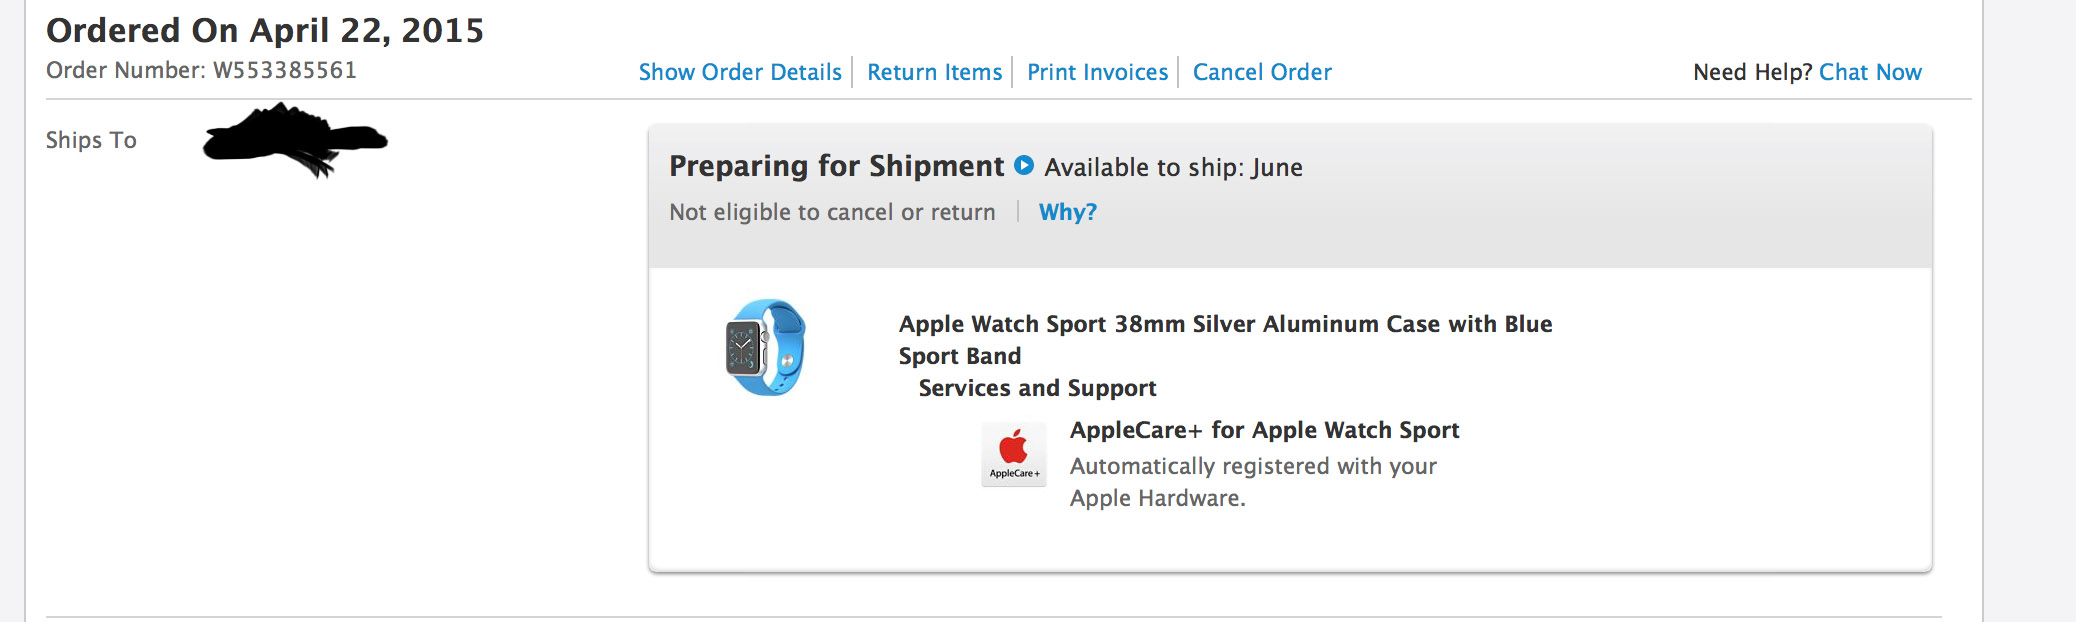Select Print Invoices
The image size is (2076, 622).
(1097, 72)
